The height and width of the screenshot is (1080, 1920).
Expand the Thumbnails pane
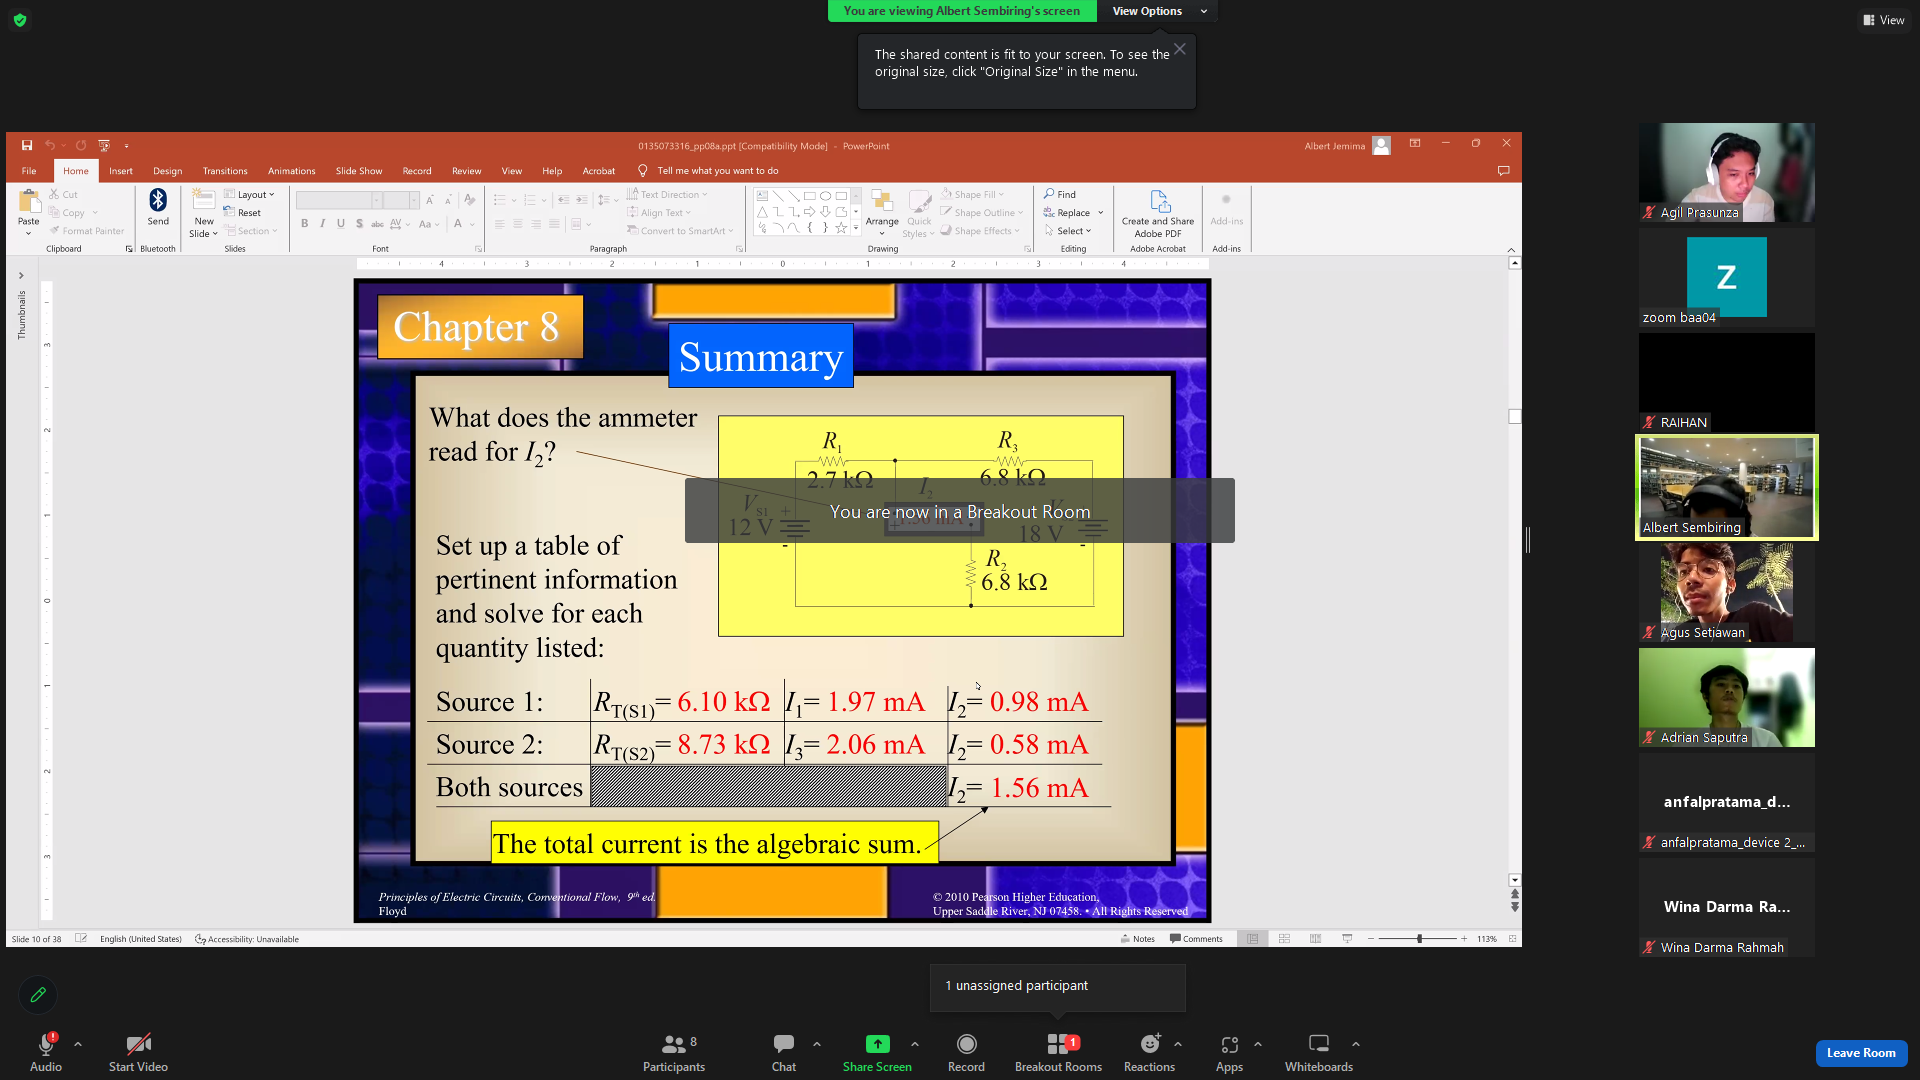(21, 275)
